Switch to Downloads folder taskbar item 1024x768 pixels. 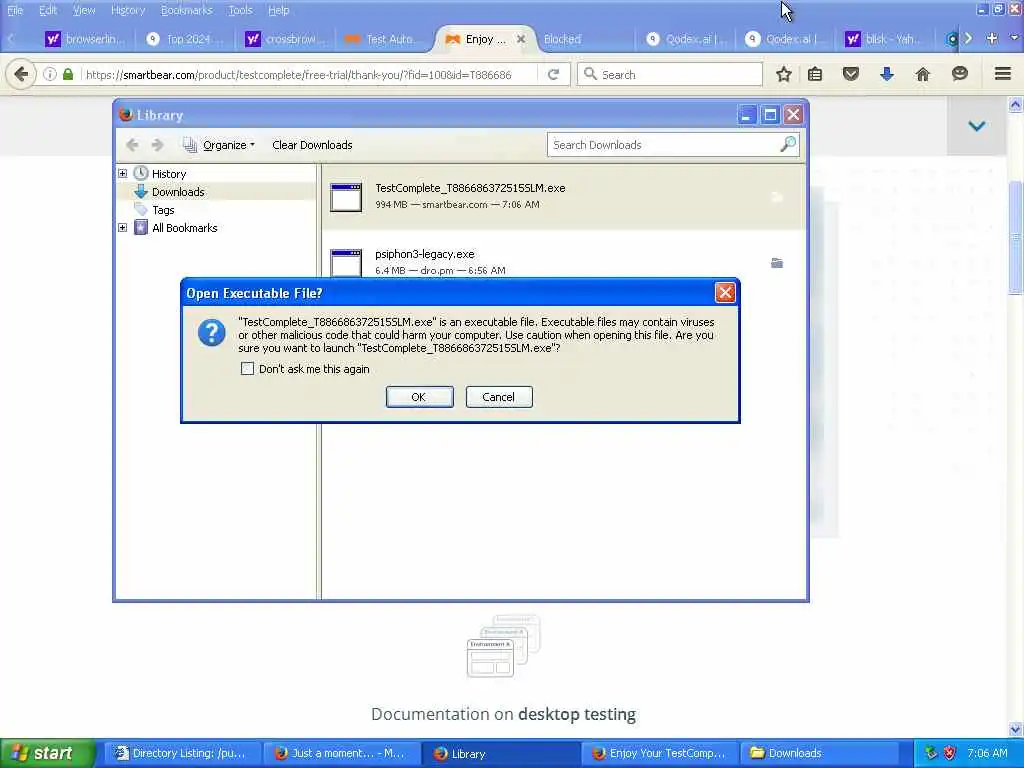820,754
